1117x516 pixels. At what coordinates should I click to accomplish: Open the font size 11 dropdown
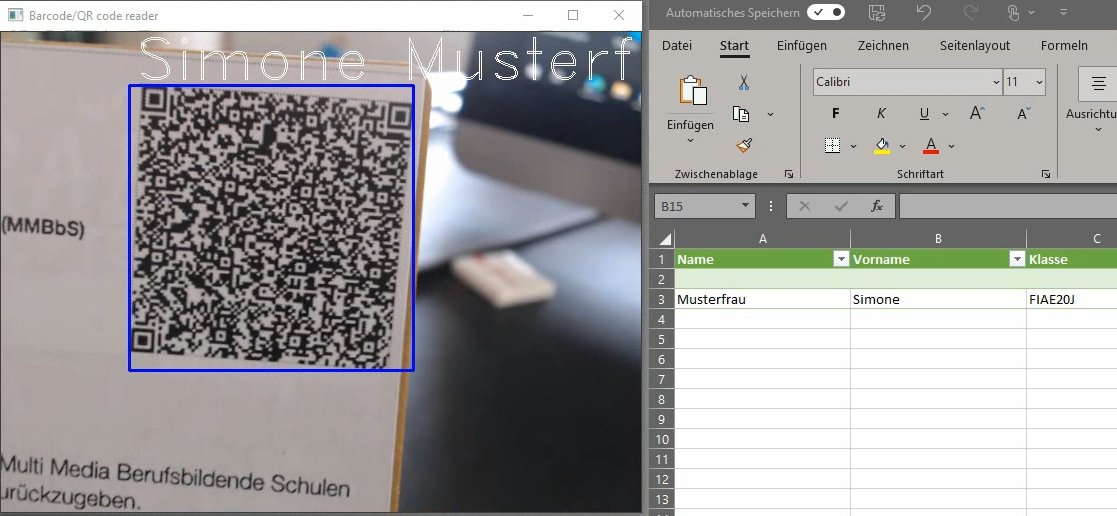click(x=1039, y=83)
